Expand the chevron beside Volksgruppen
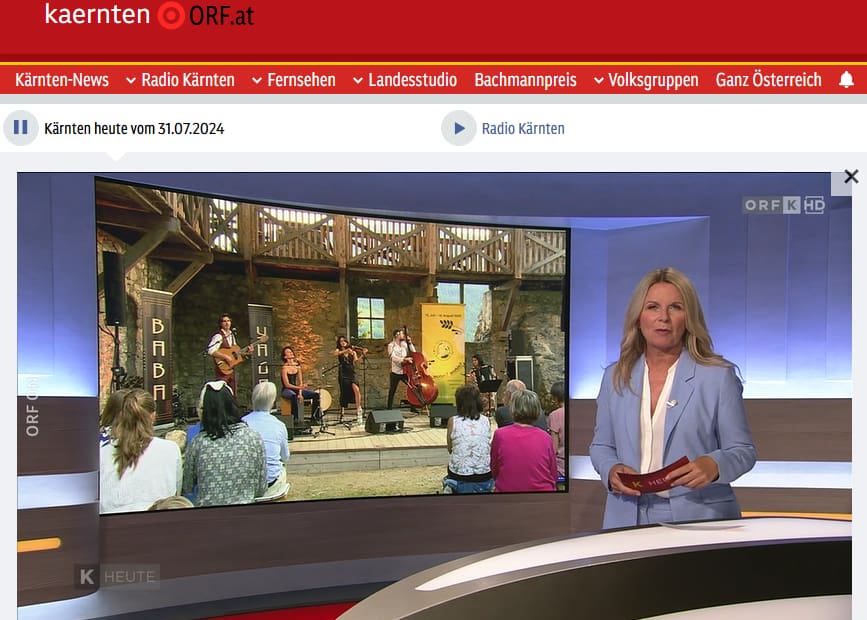Screen dimensions: 867x620 [x=598, y=80]
